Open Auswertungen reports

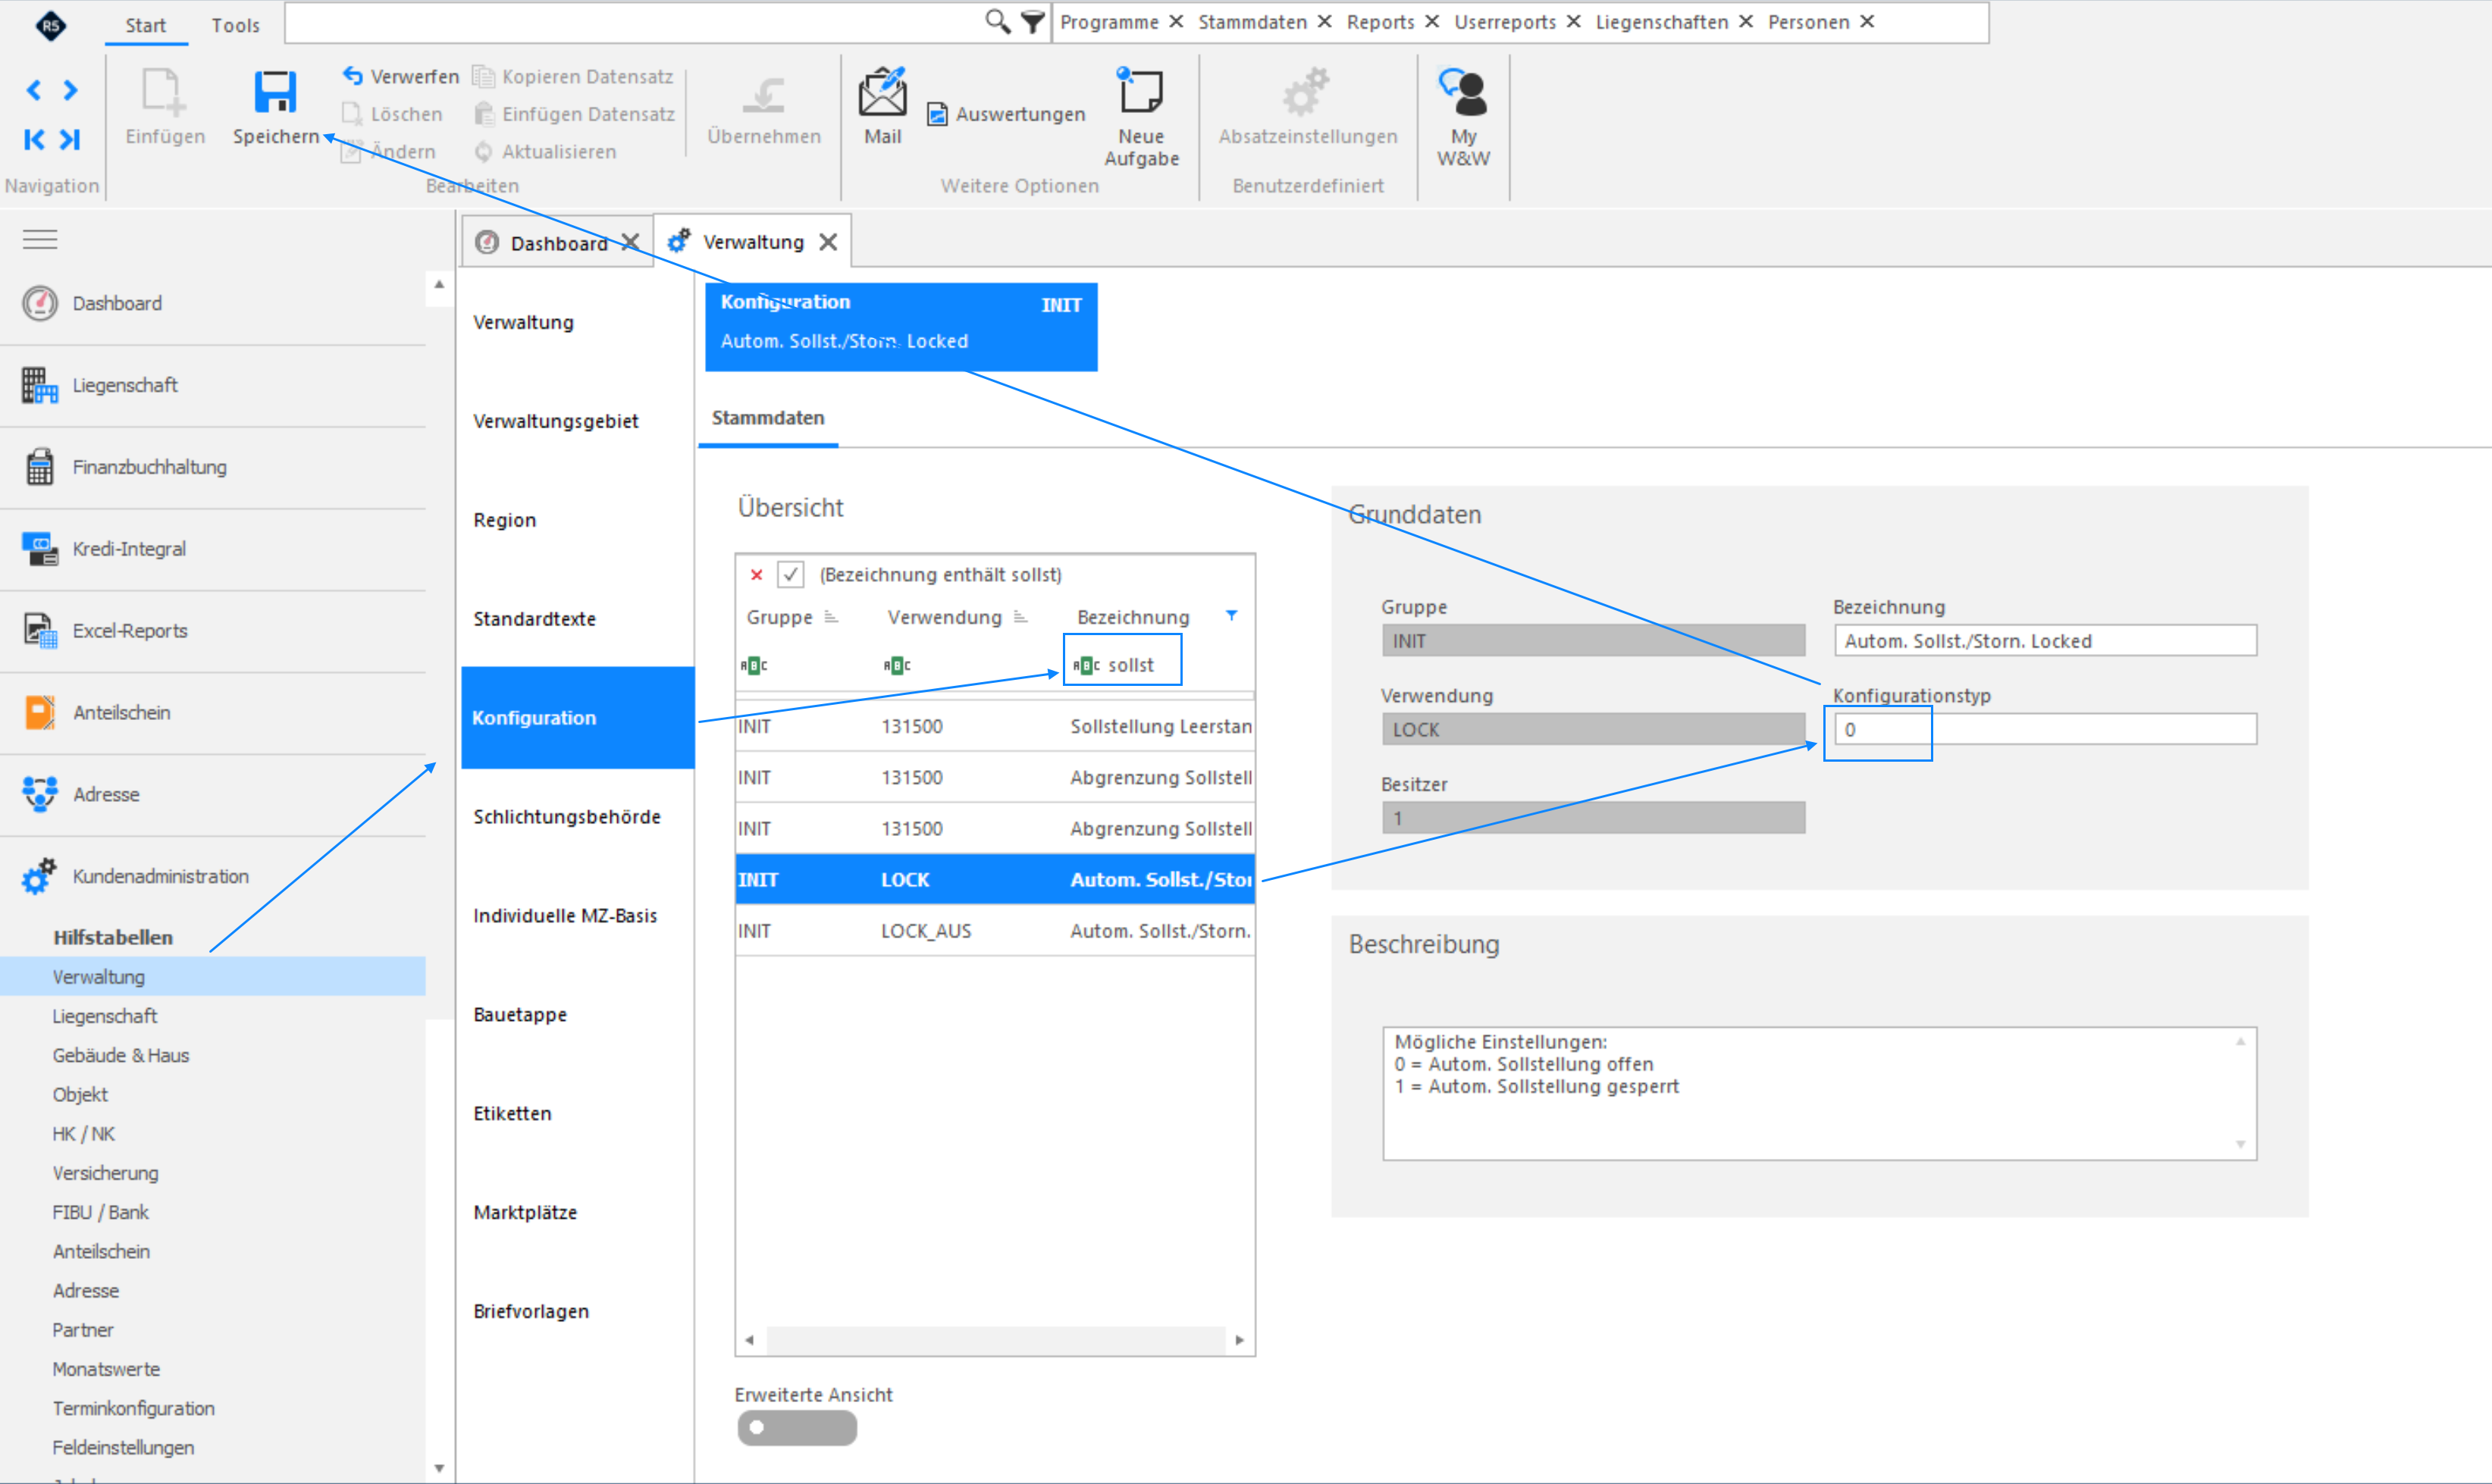coord(1006,114)
